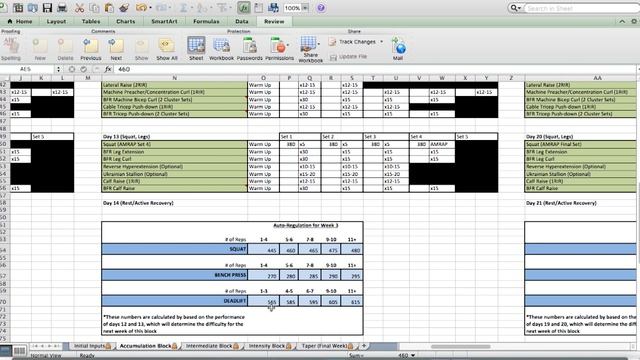The height and width of the screenshot is (360, 640).
Task: Click the Share Workbook icon
Action: (309, 49)
